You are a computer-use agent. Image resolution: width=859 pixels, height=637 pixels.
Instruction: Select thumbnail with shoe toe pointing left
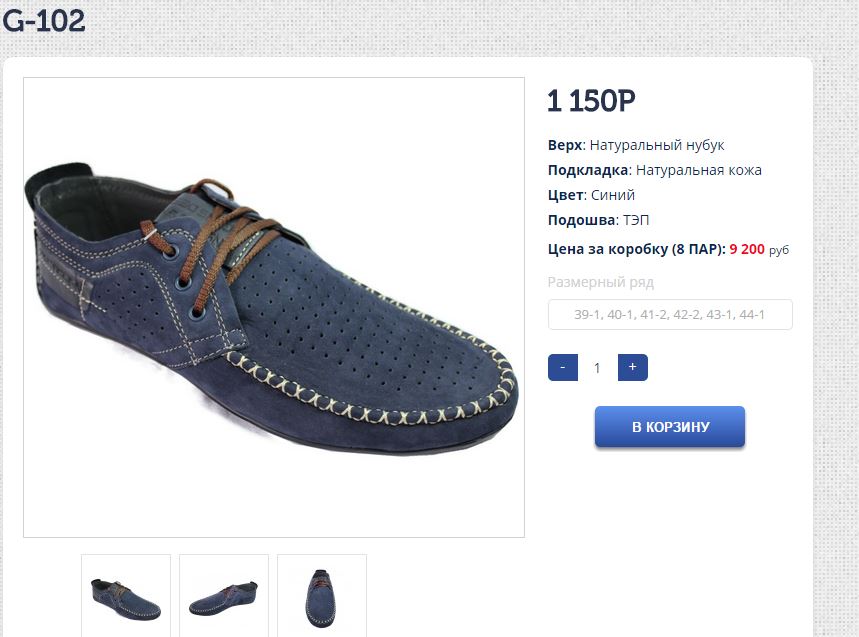(224, 596)
